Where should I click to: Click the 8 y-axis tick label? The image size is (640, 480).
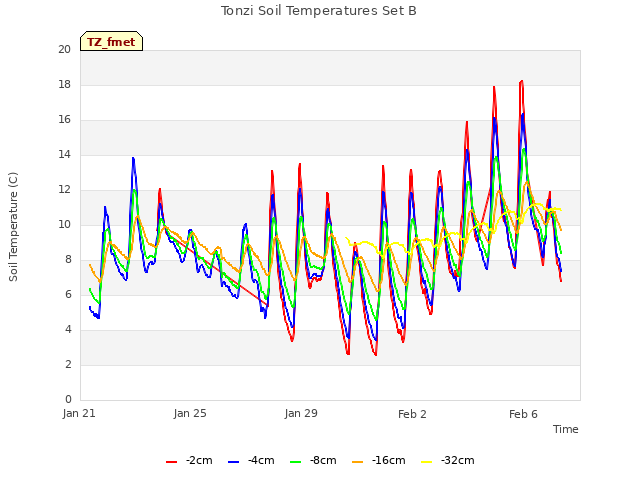tap(68, 260)
